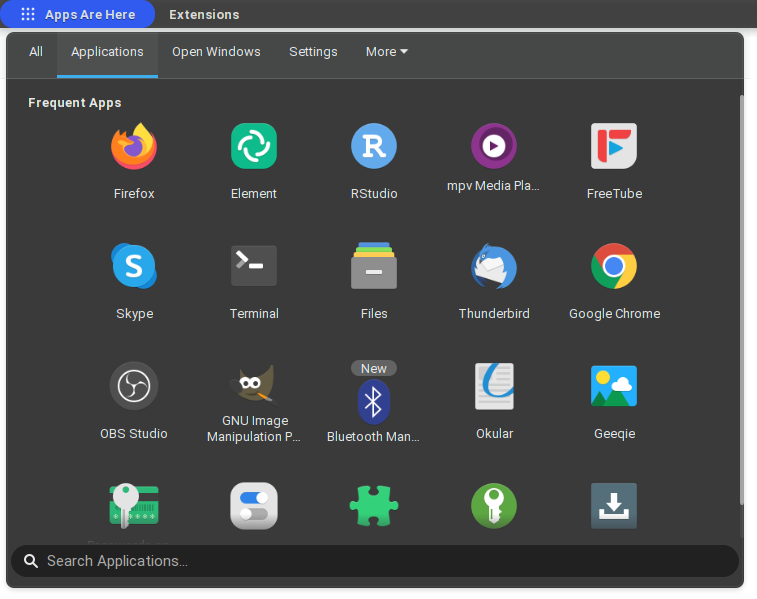Click the Apps Are Here grid icon
757x599 pixels.
coord(28,14)
